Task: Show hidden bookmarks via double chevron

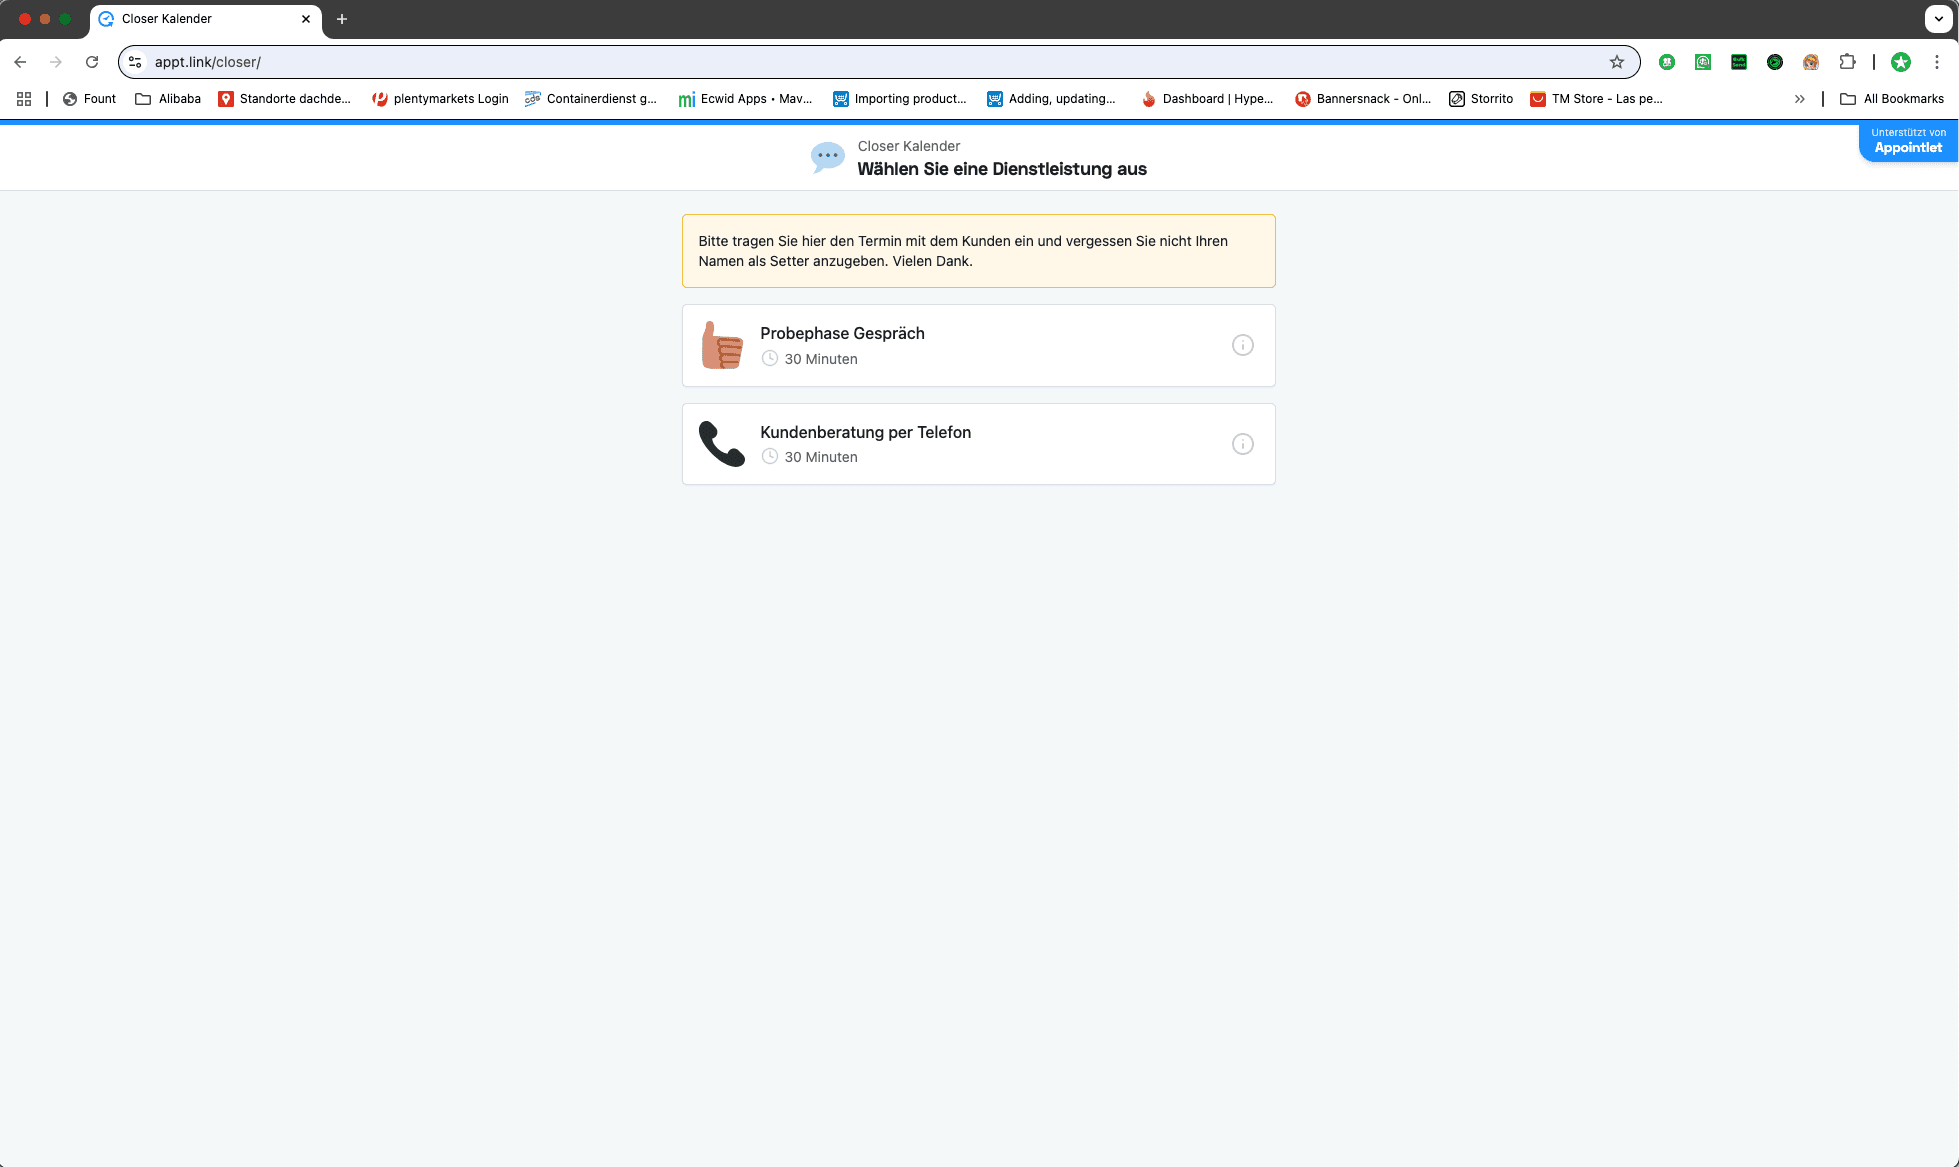Action: (x=1799, y=99)
